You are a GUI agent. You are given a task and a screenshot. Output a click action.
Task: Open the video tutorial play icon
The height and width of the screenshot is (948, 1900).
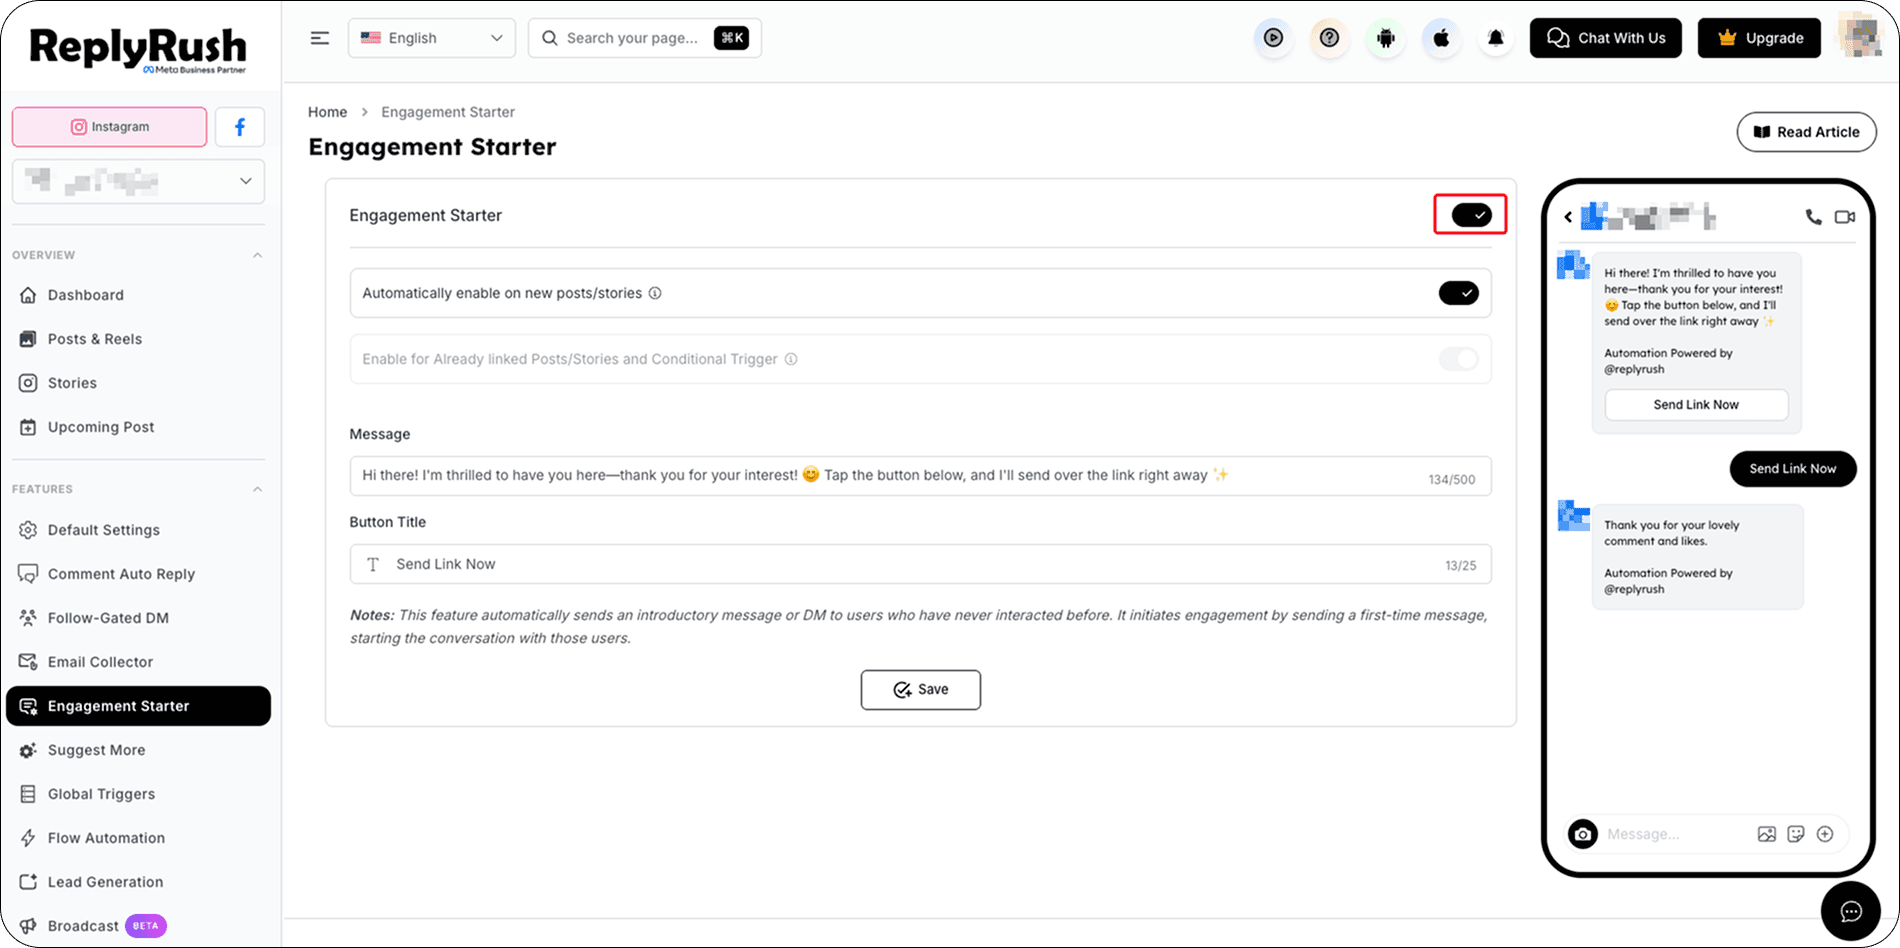coord(1273,38)
